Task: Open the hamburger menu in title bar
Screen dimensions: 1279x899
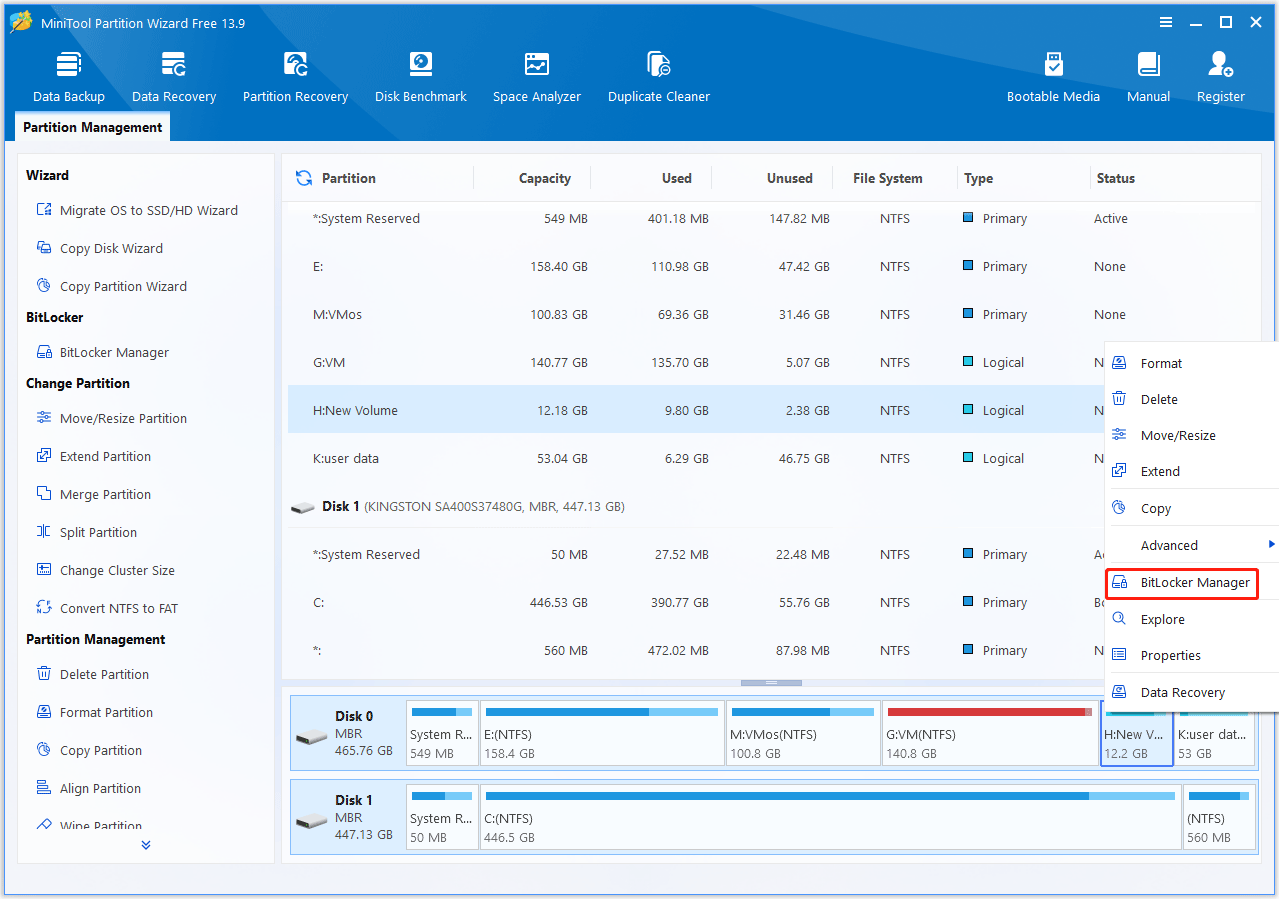Action: [1166, 22]
